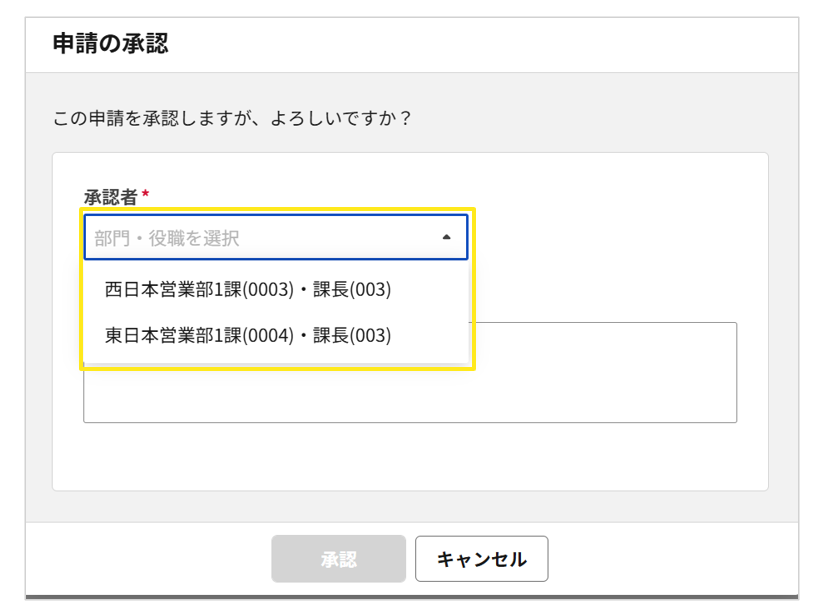
Task: Click the 部門・役職を選択 combo box field
Action: [275, 238]
